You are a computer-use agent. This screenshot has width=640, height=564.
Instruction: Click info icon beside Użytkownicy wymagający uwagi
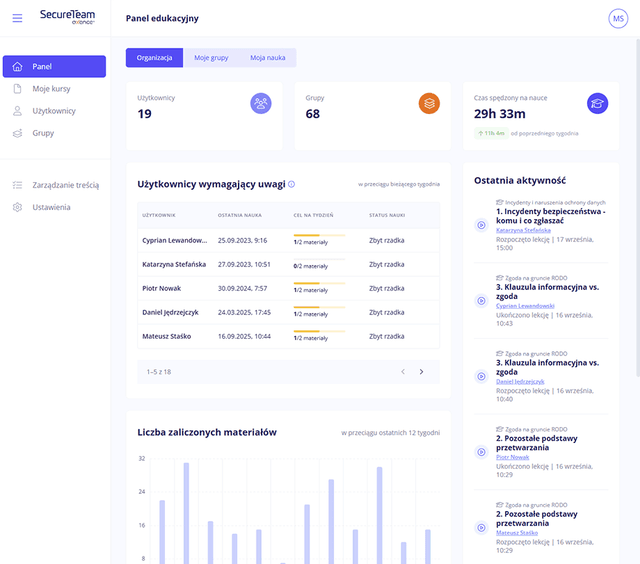(x=291, y=184)
